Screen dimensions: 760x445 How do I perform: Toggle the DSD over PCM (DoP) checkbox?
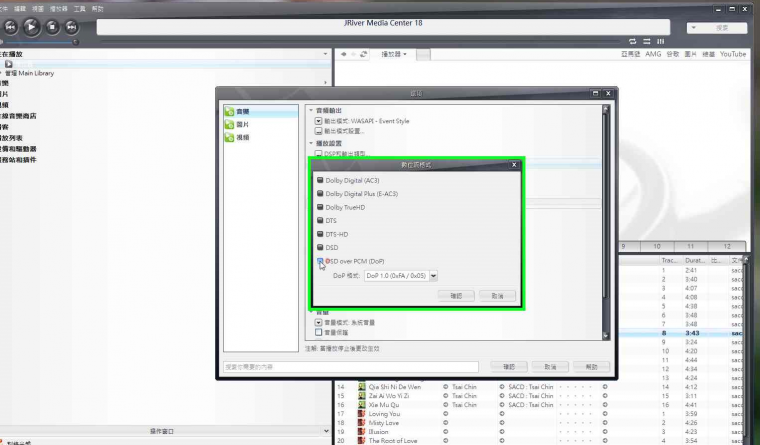click(x=320, y=261)
